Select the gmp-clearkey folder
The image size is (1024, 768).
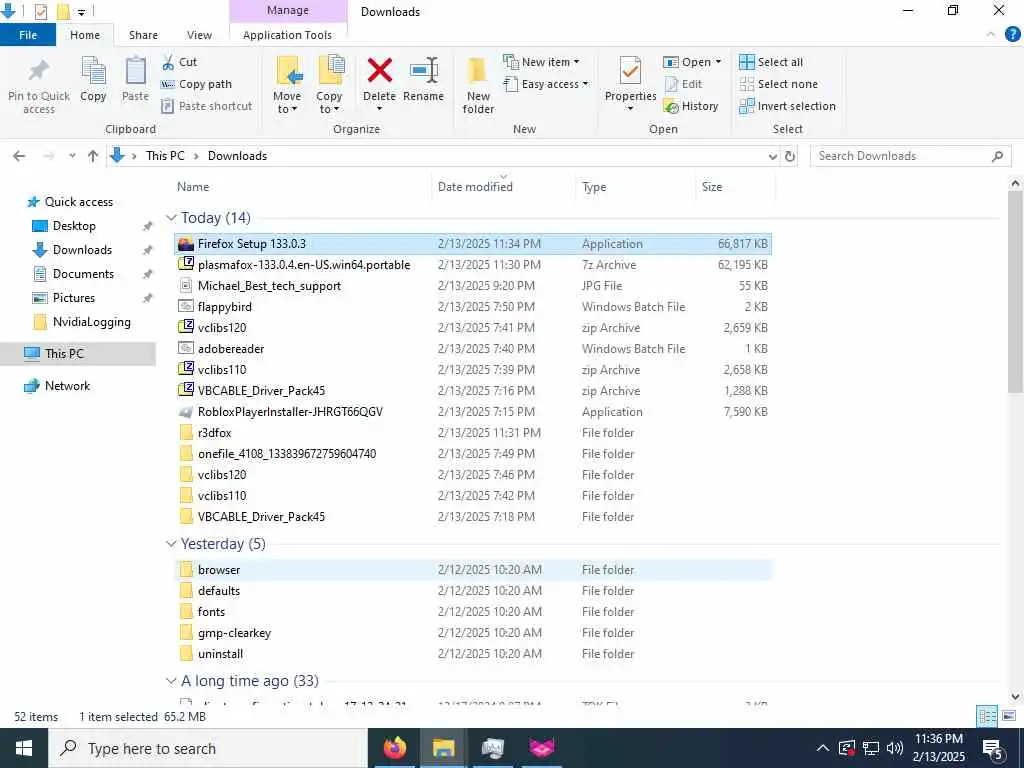(473, 633)
